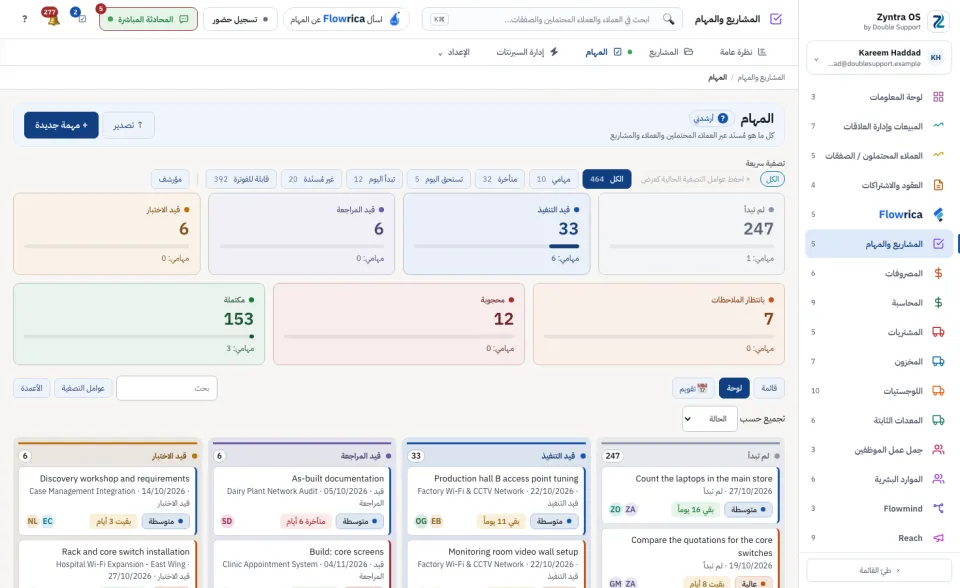Open لوحة المعلومات dashboard sidebar icon

[x=938, y=97]
